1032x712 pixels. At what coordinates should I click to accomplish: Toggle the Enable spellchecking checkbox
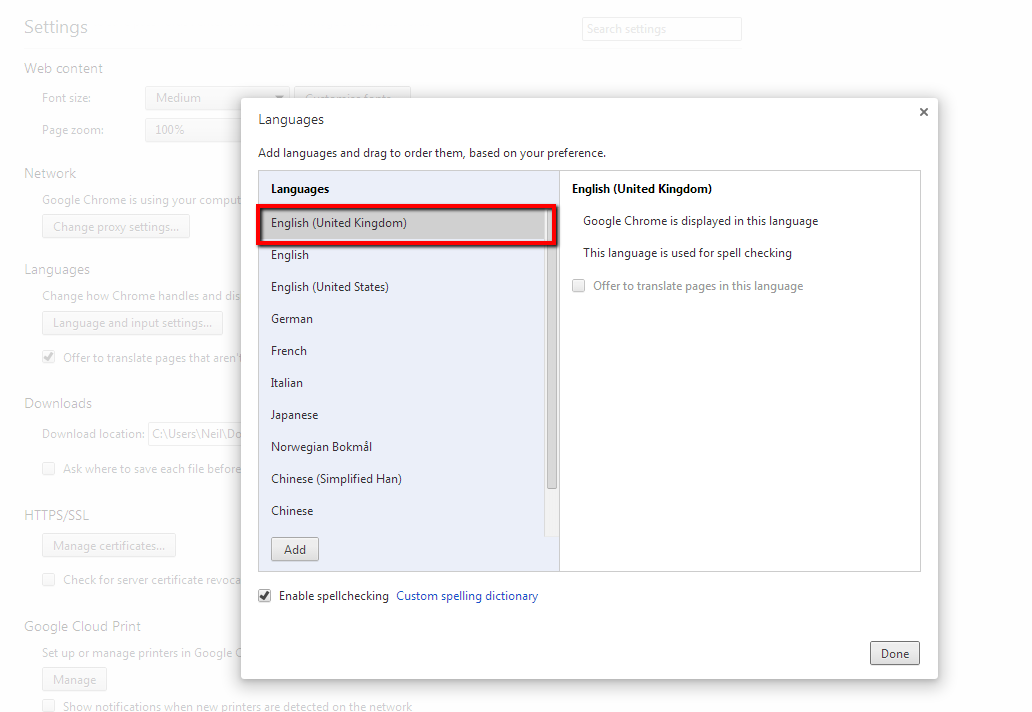click(x=265, y=596)
